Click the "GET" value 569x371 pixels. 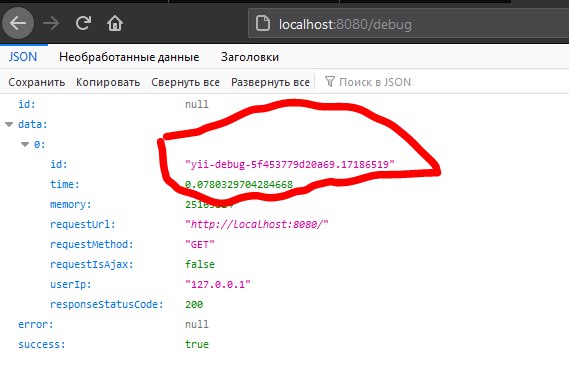200,244
